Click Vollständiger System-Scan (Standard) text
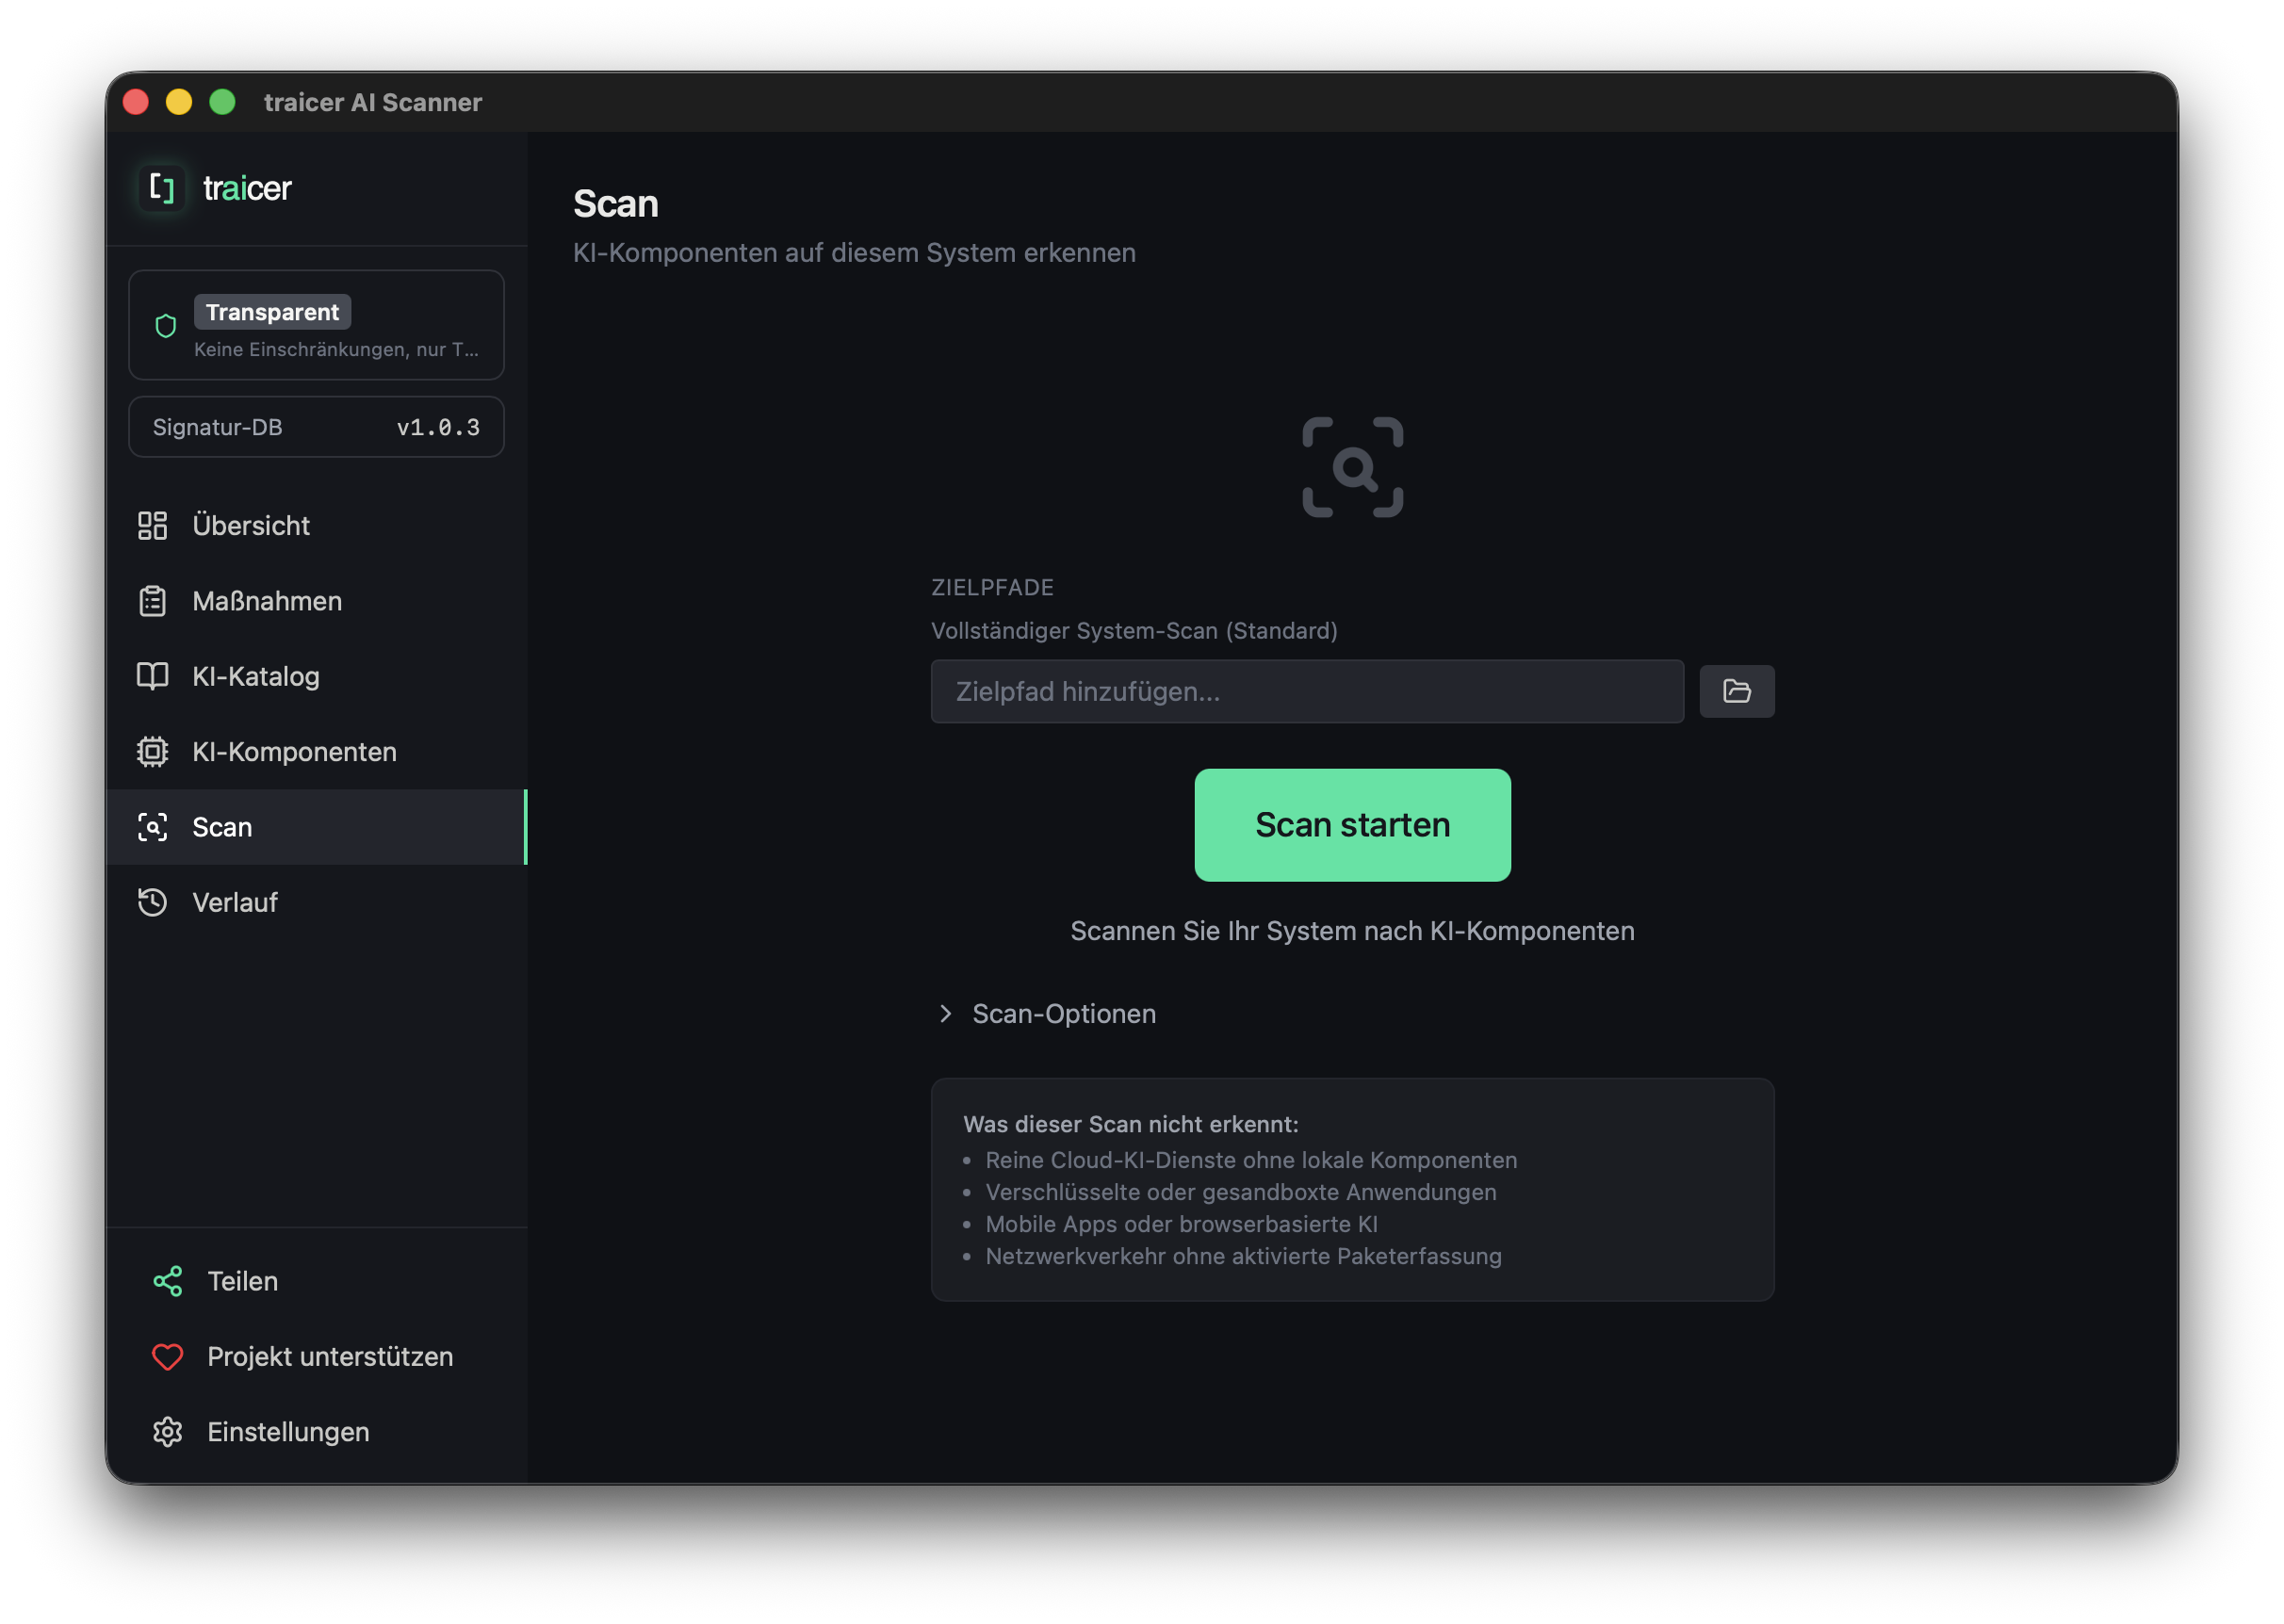Image resolution: width=2284 pixels, height=1624 pixels. pyautogui.click(x=1134, y=631)
